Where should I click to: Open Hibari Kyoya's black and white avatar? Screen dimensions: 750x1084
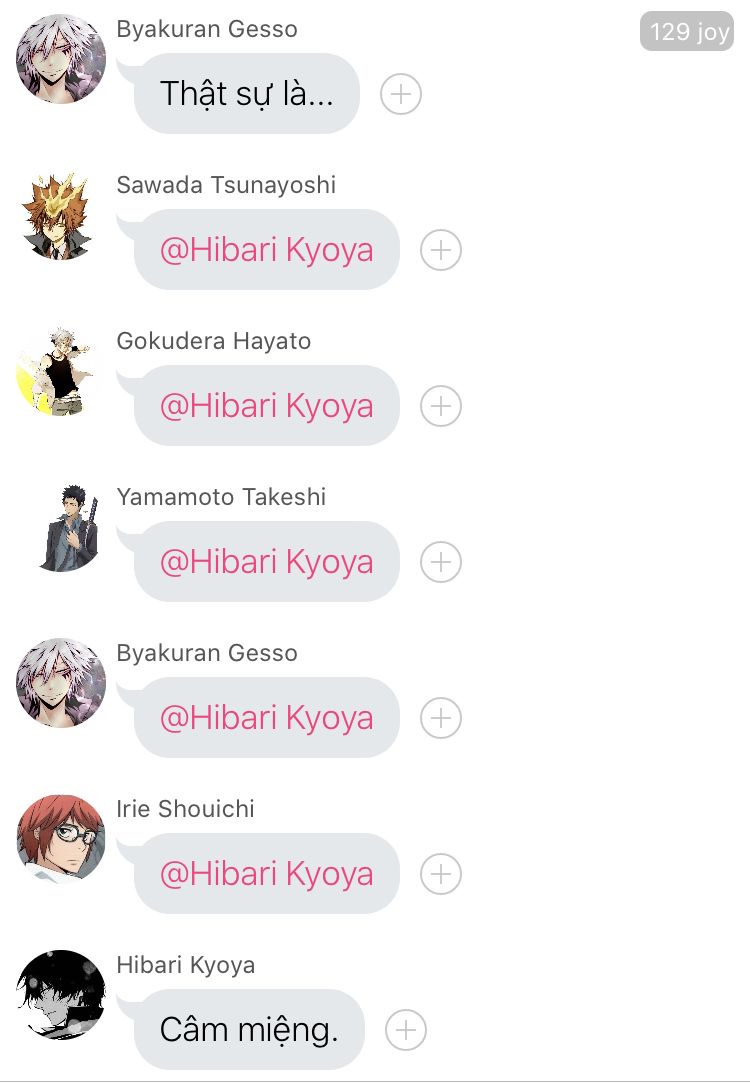[61, 995]
